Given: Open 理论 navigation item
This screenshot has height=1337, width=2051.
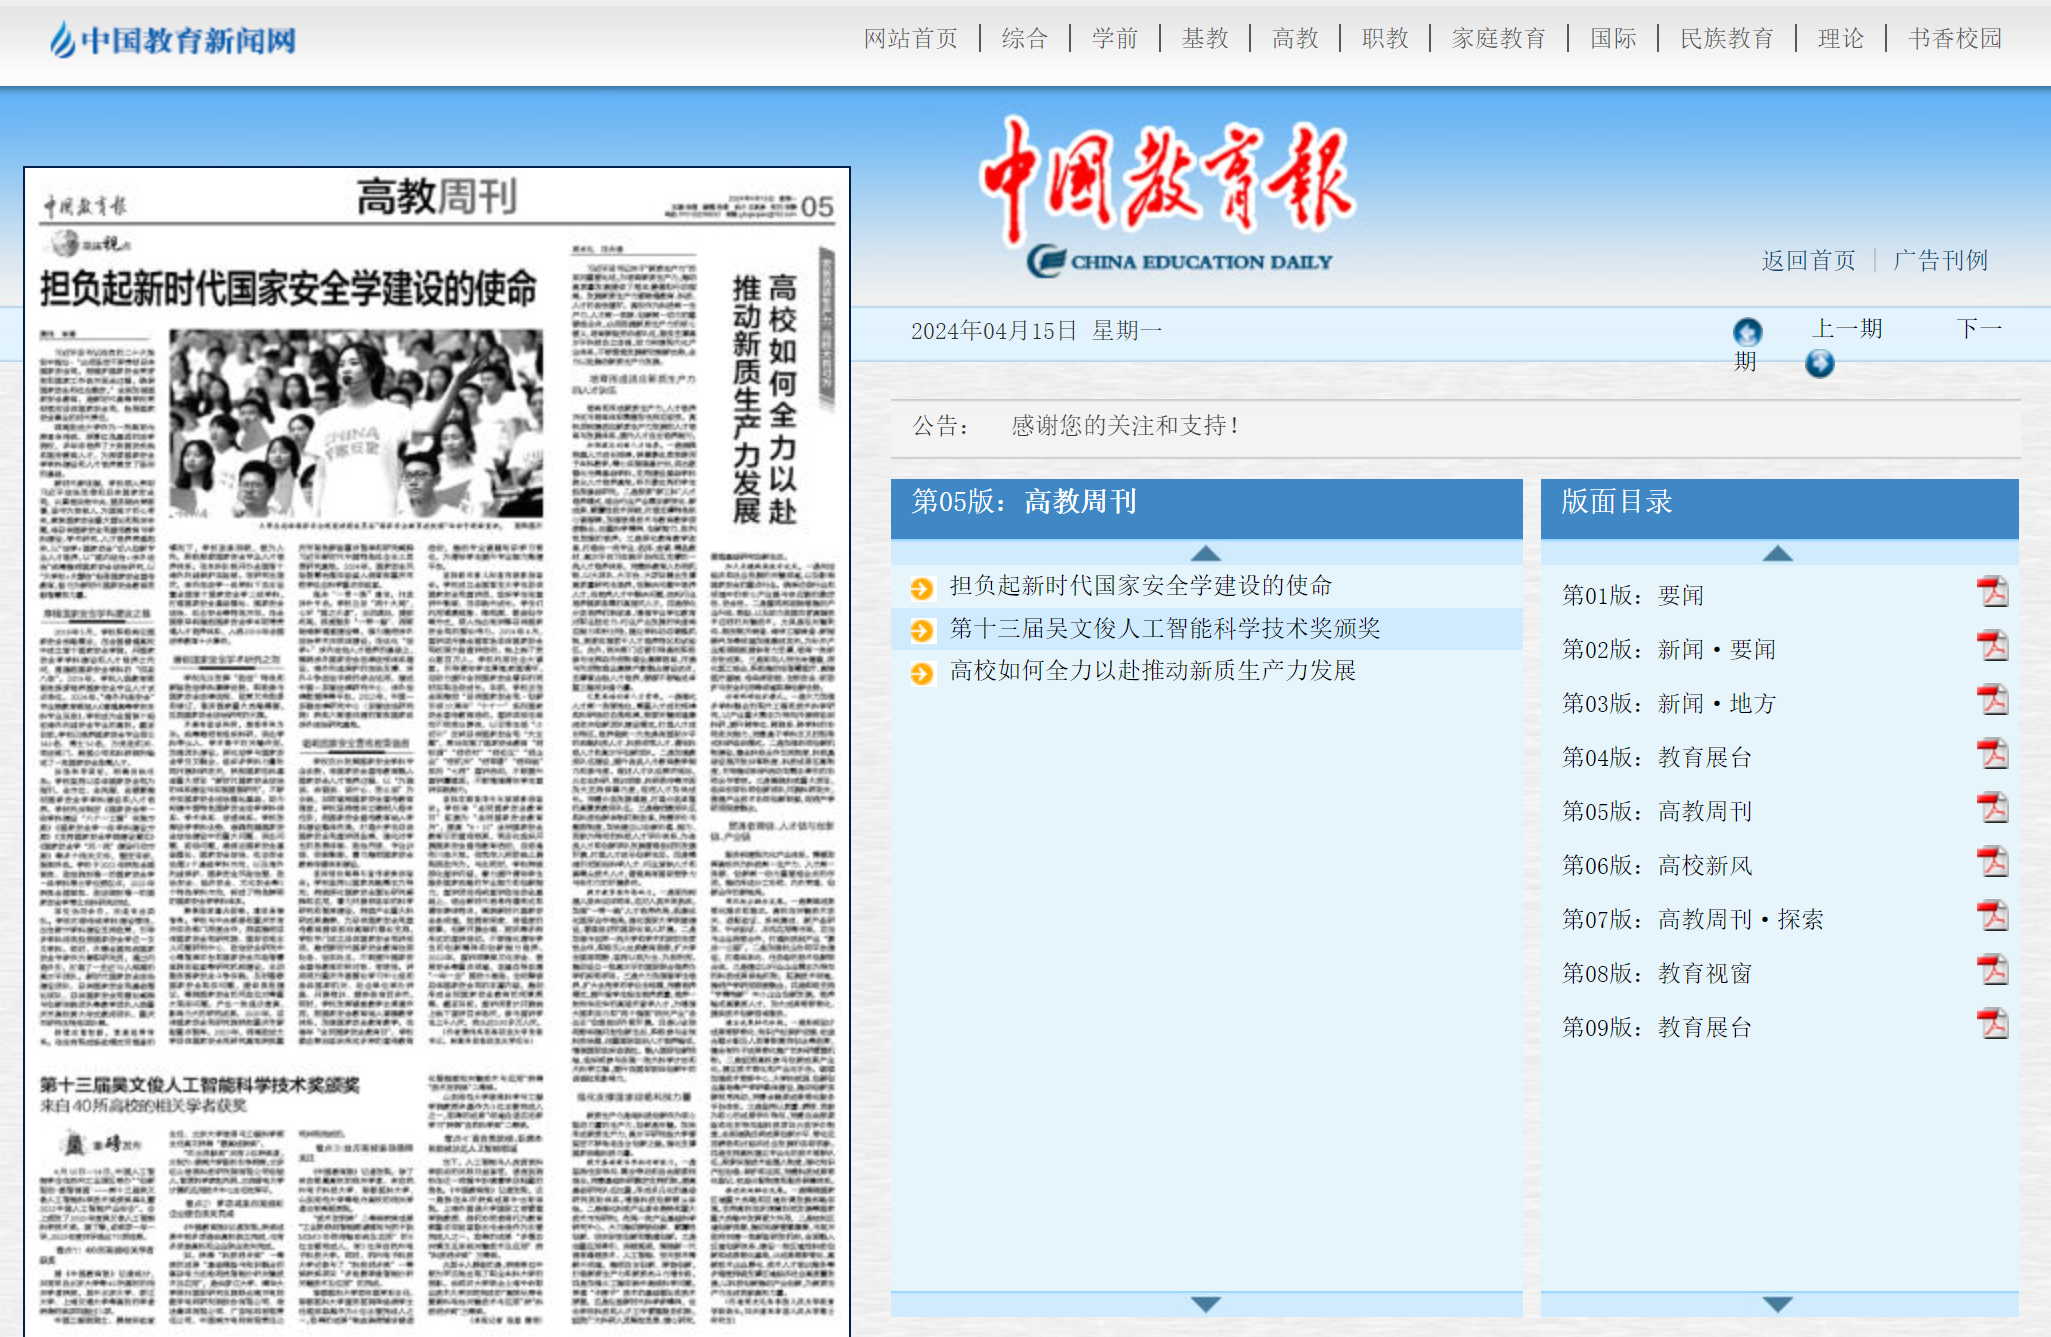Looking at the screenshot, I should click(1841, 39).
